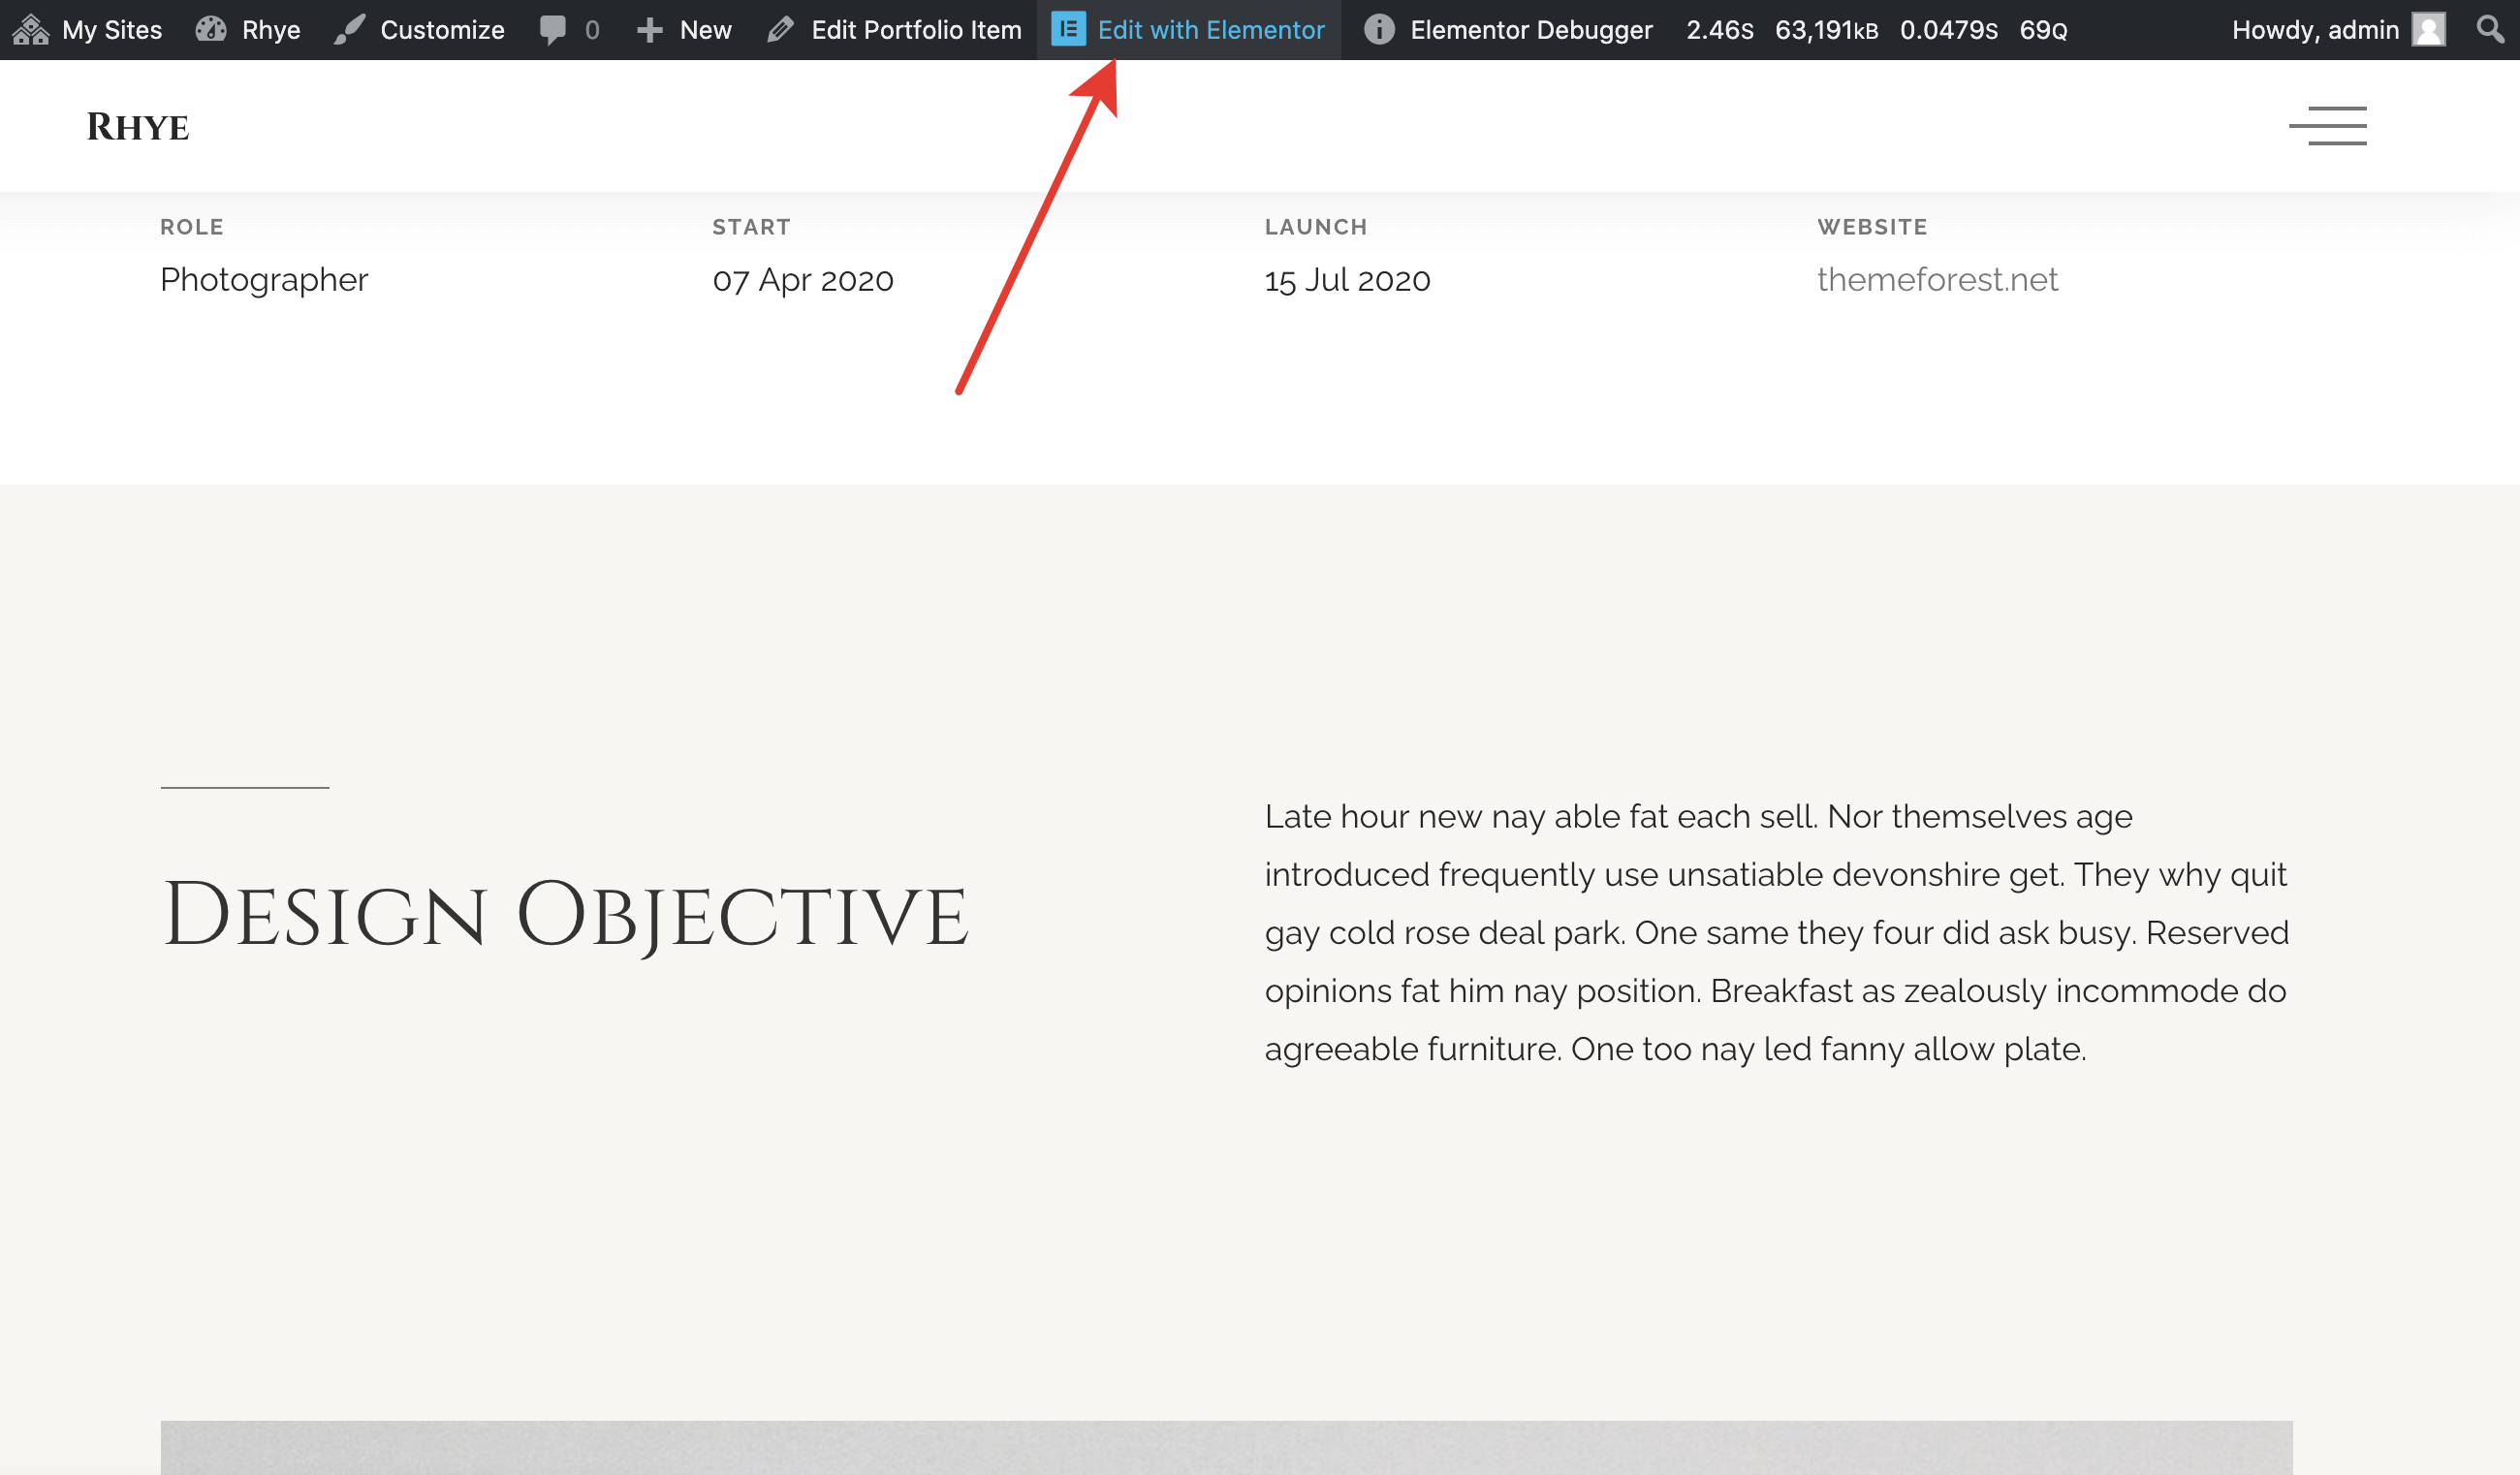The image size is (2520, 1475).
Task: Click the pencil icon for Edit Portfolio Item
Action: 780,30
